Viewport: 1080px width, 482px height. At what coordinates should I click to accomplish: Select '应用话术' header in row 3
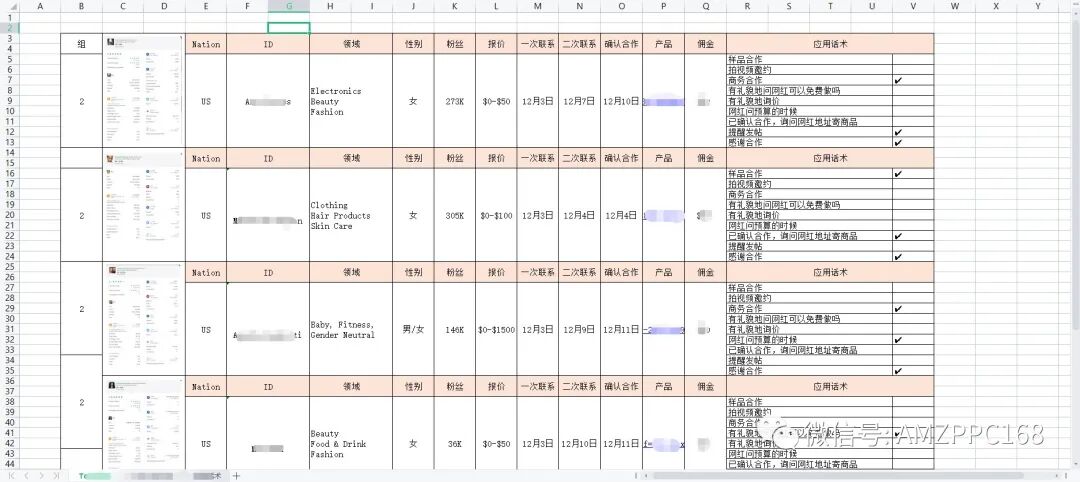coord(830,44)
